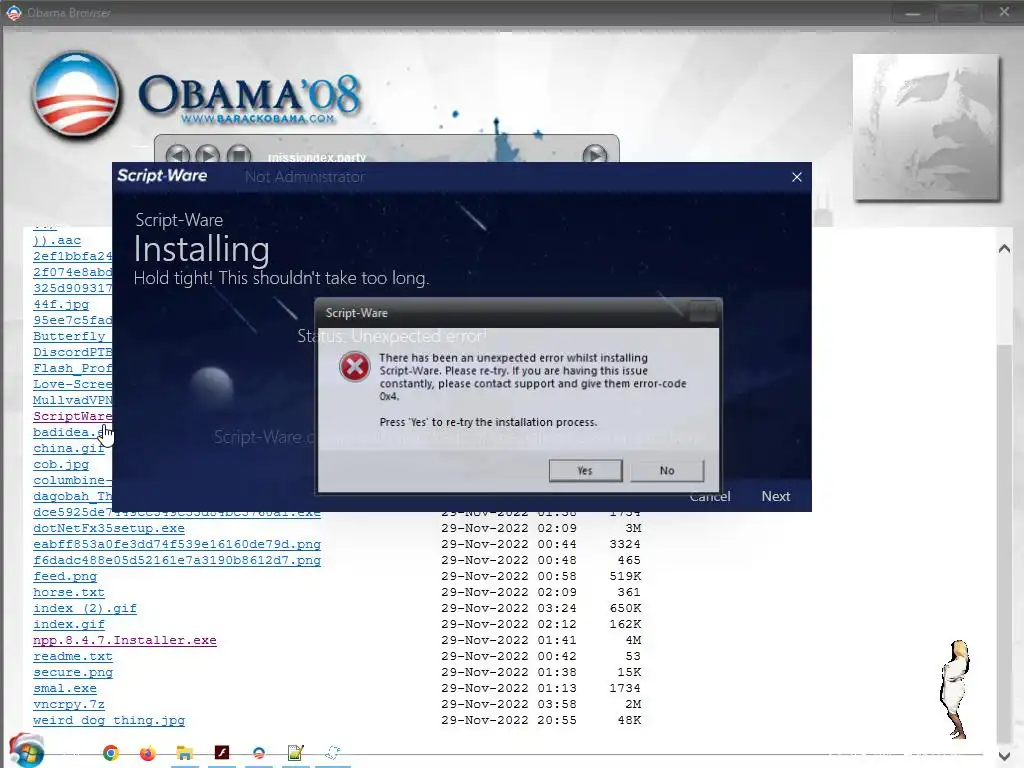The width and height of the screenshot is (1024, 768).
Task: Click the 650K size of index (2).gif
Action: [626, 608]
